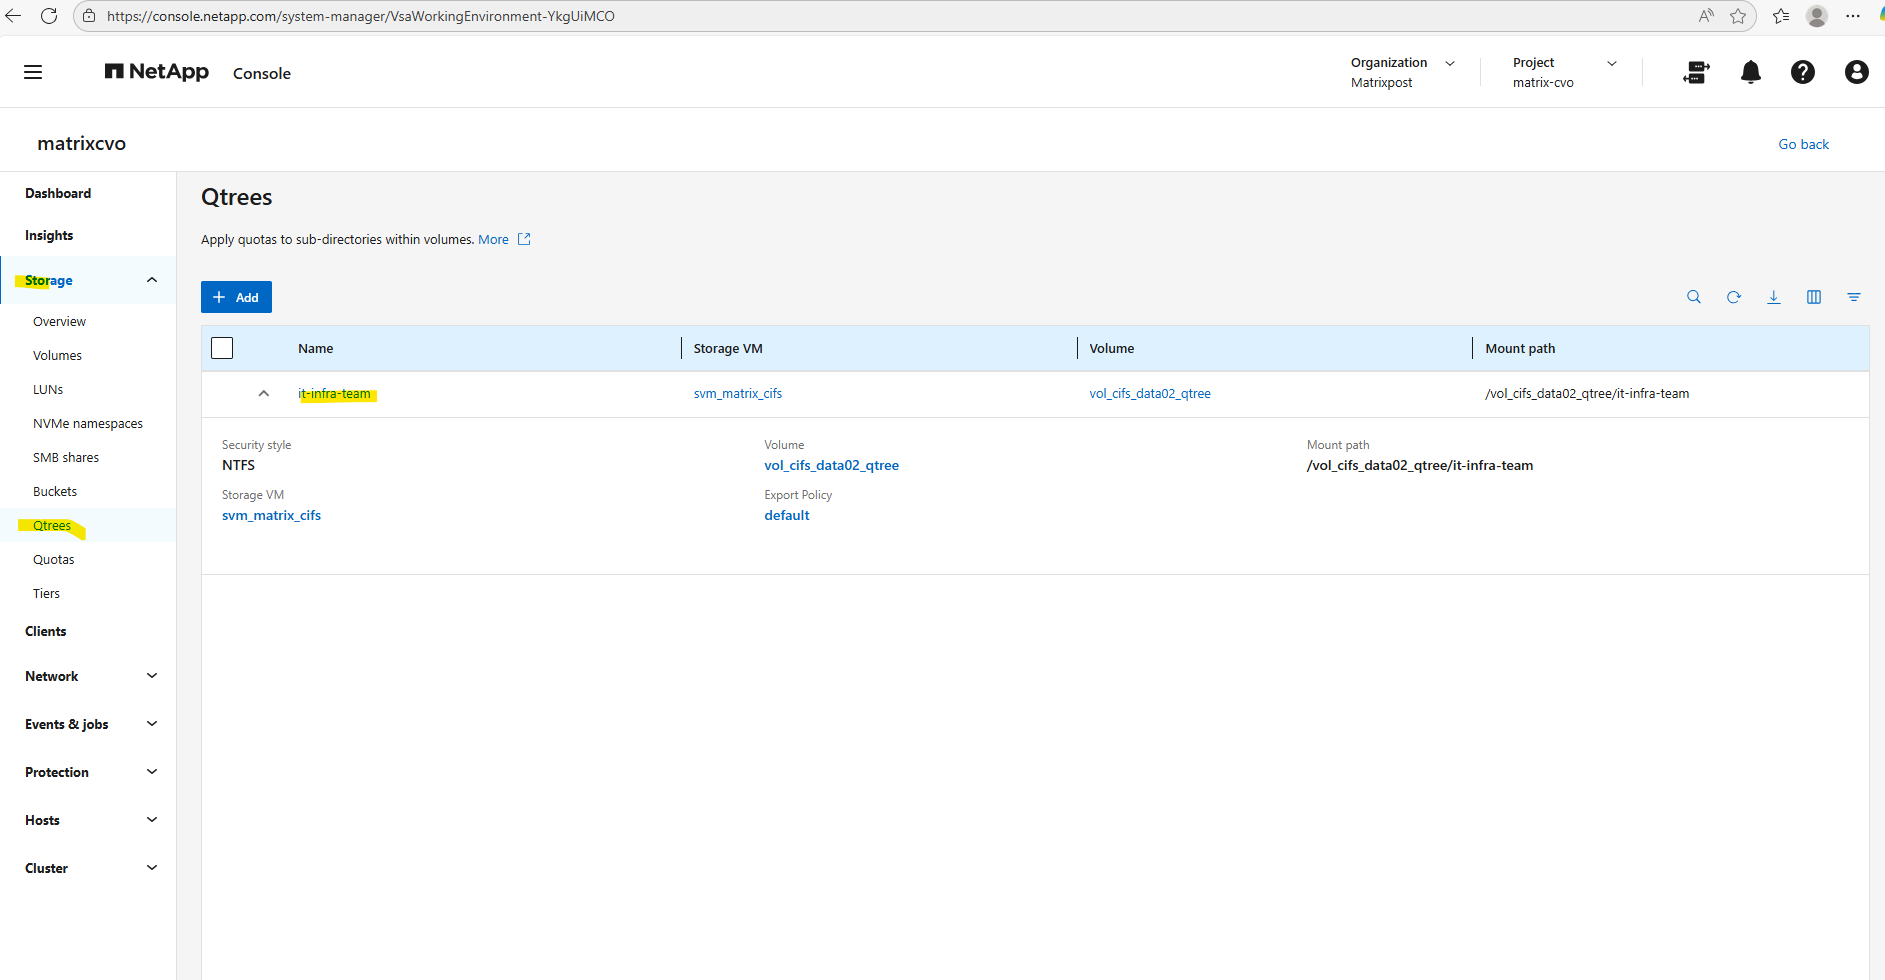
Task: Click the Go back link
Action: [x=1803, y=145]
